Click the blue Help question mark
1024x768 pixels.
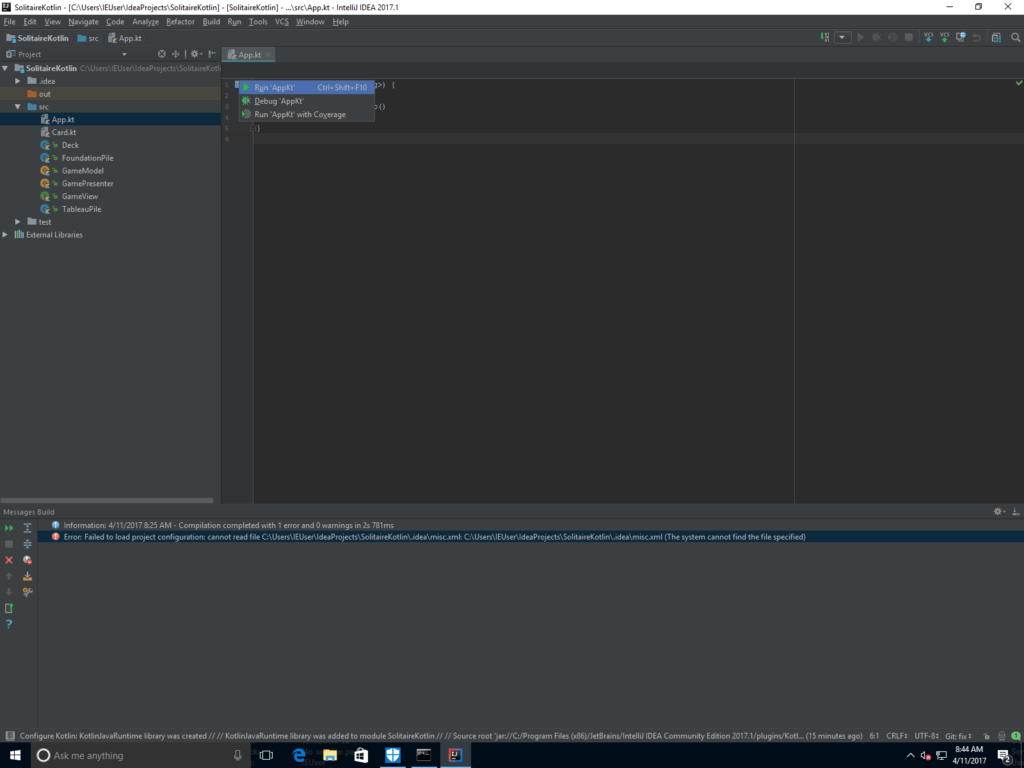click(x=9, y=624)
